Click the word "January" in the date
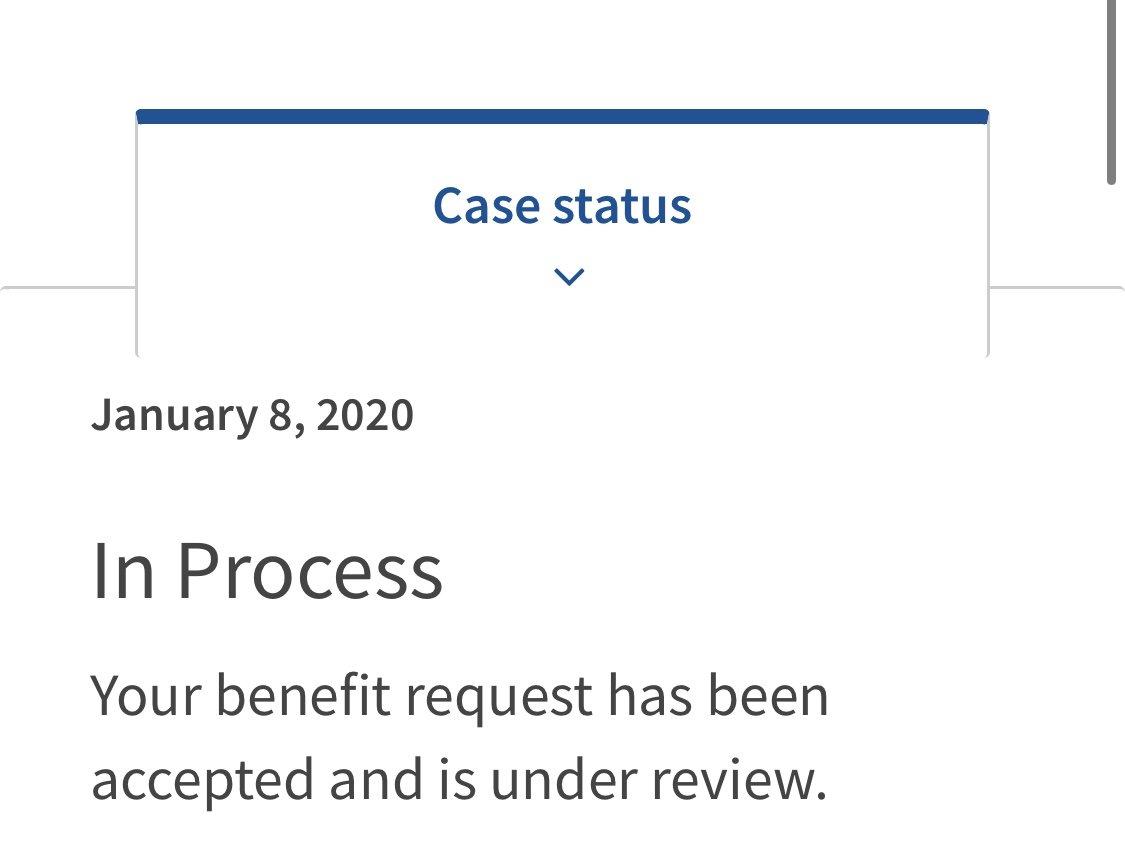This screenshot has height=859, width=1125. click(174, 417)
